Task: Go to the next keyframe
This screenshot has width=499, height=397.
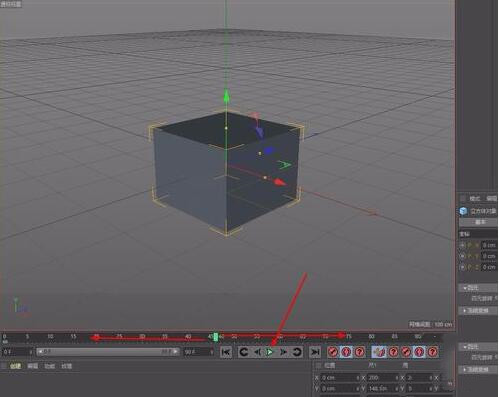Action: (x=297, y=352)
